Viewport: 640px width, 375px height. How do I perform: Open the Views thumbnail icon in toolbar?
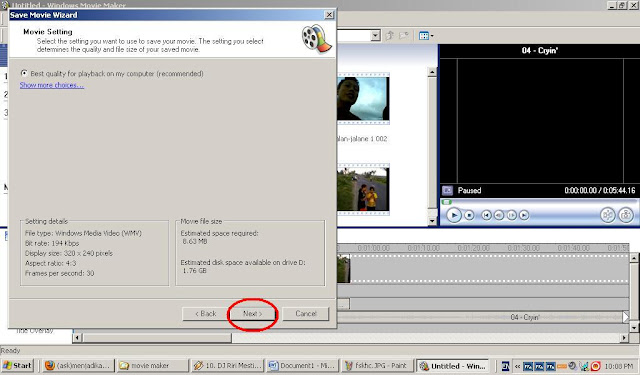pyautogui.click(x=424, y=36)
